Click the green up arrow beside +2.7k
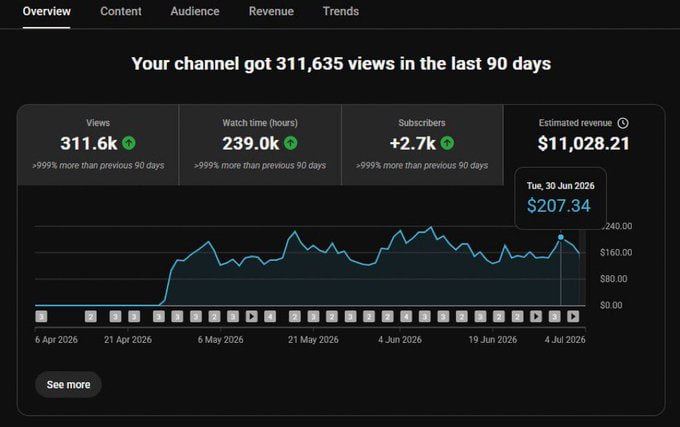680x427 pixels. (447, 143)
